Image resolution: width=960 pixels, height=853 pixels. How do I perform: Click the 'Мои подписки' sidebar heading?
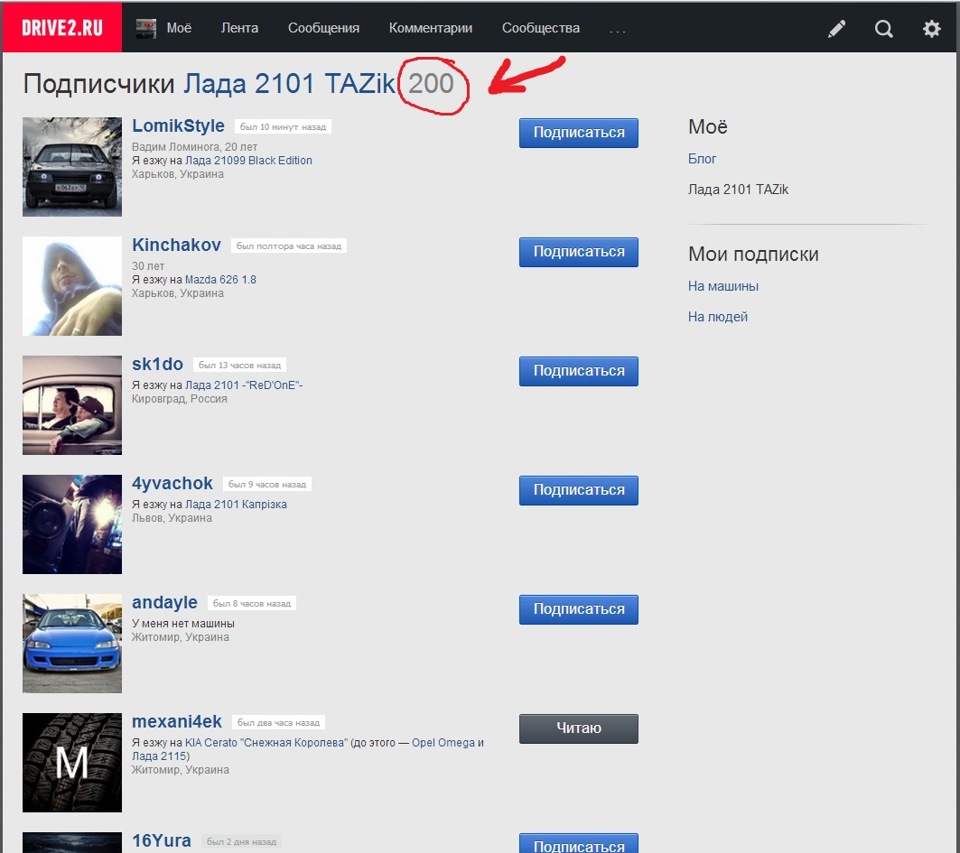753,254
